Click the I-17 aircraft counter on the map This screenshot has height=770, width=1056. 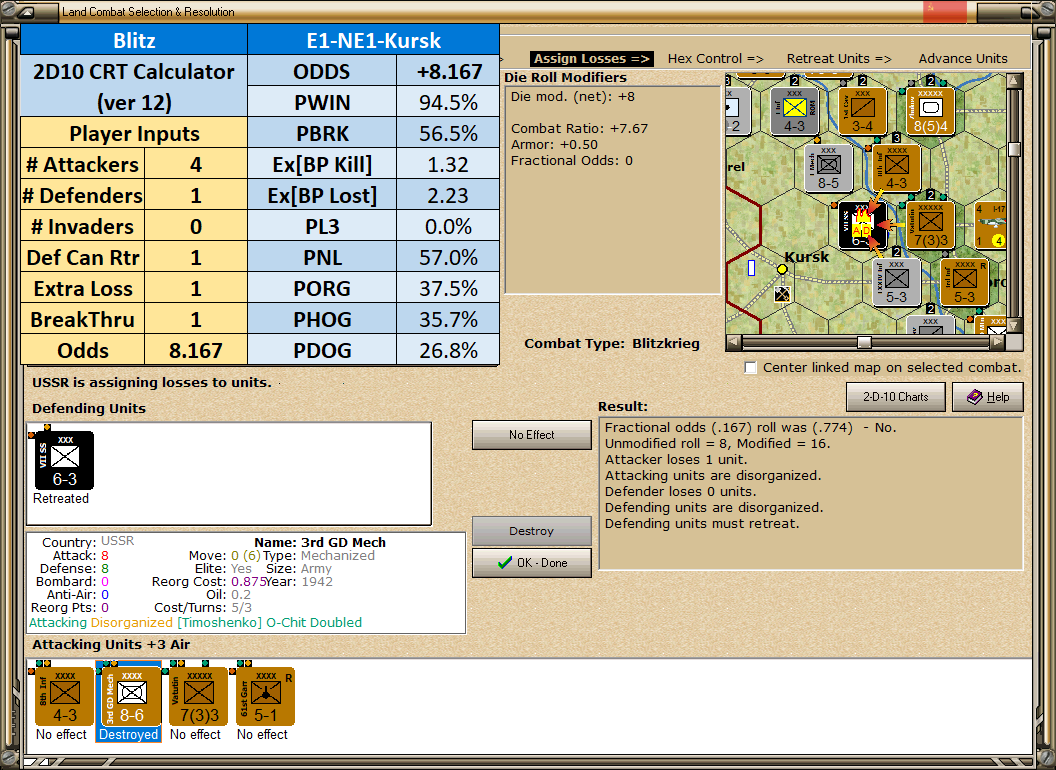[991, 225]
